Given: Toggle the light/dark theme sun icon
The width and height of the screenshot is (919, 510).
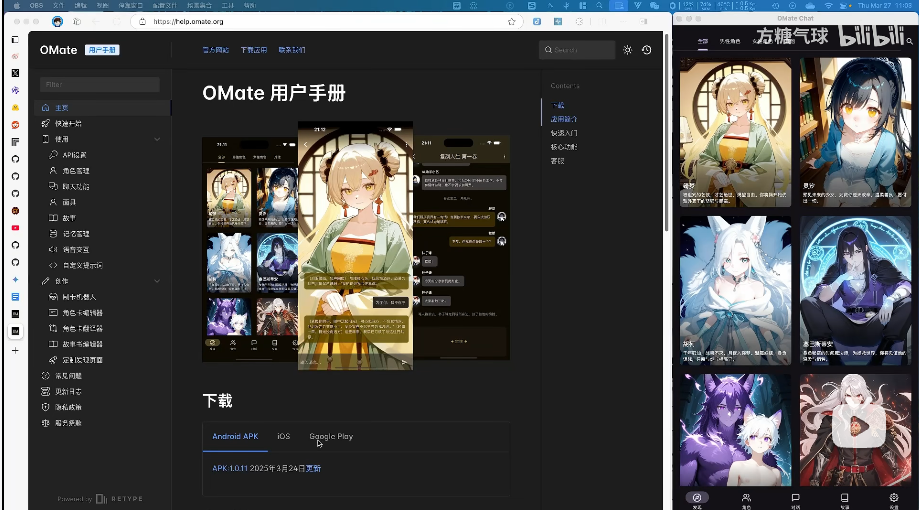Looking at the screenshot, I should (627, 50).
